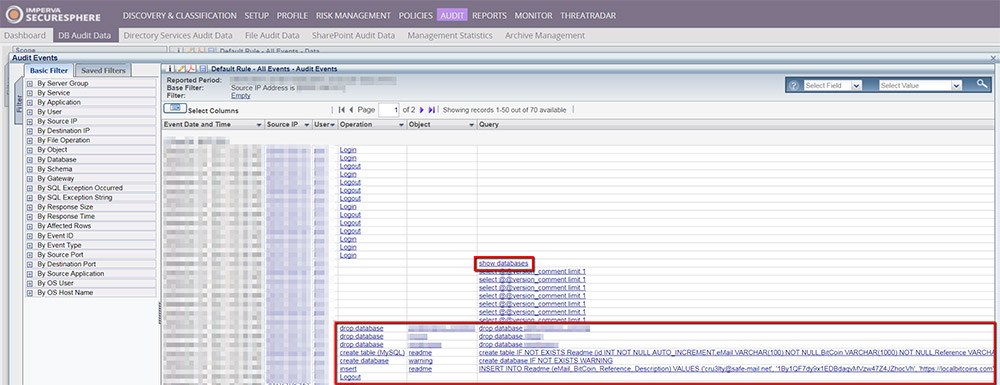1000x385 pixels.
Task: Open Event Date and Time column dropdown
Action: click(259, 125)
